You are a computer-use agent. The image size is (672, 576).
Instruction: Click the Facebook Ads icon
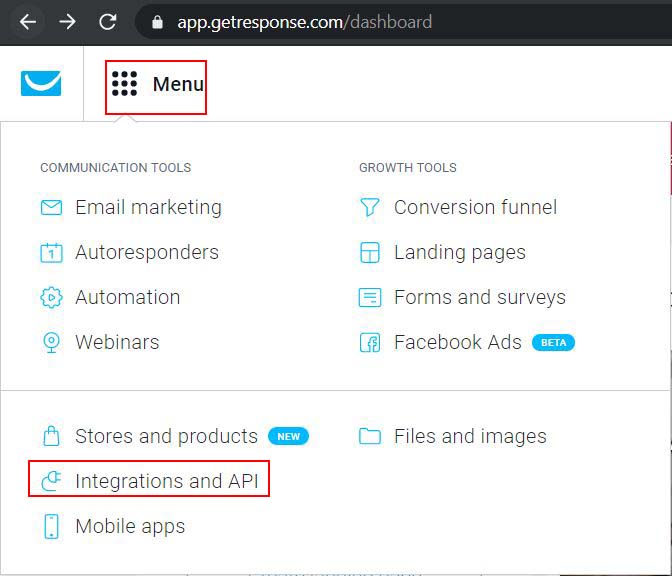point(369,342)
